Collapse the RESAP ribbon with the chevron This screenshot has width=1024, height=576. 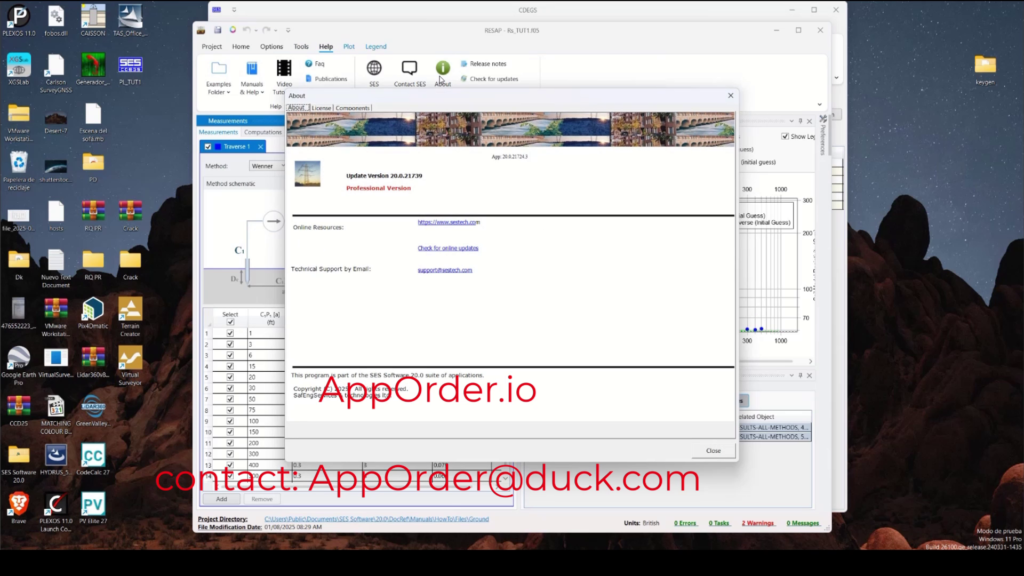[x=820, y=104]
